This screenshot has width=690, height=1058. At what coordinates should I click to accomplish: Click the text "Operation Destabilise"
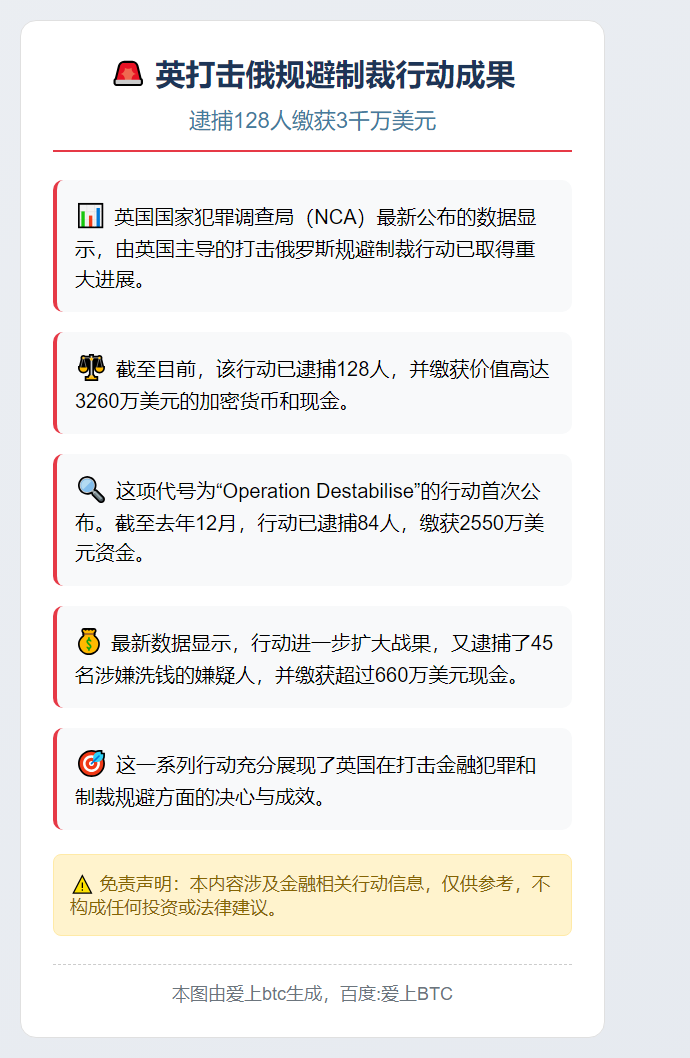tap(318, 491)
